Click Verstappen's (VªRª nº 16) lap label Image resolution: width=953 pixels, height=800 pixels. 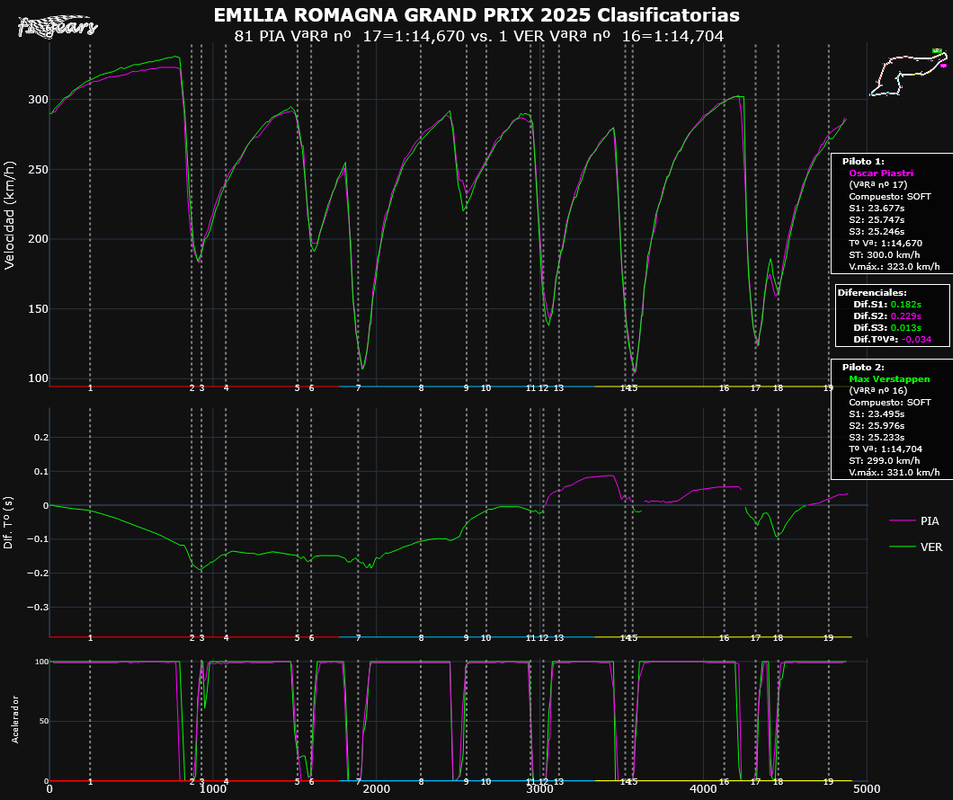878,391
